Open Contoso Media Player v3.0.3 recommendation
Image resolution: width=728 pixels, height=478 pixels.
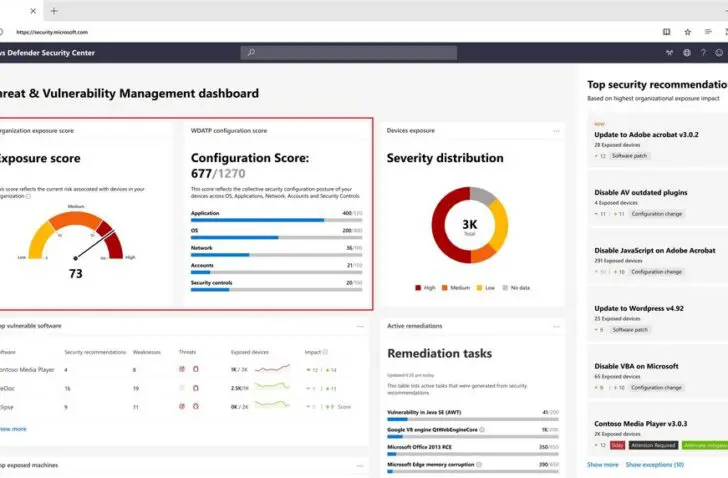coord(641,424)
